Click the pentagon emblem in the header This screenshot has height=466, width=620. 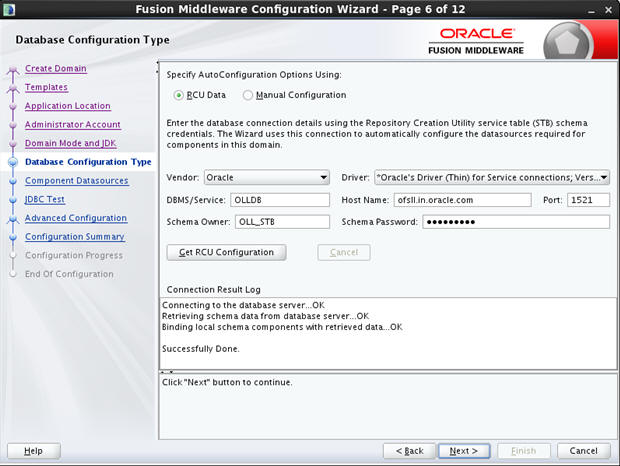567,43
